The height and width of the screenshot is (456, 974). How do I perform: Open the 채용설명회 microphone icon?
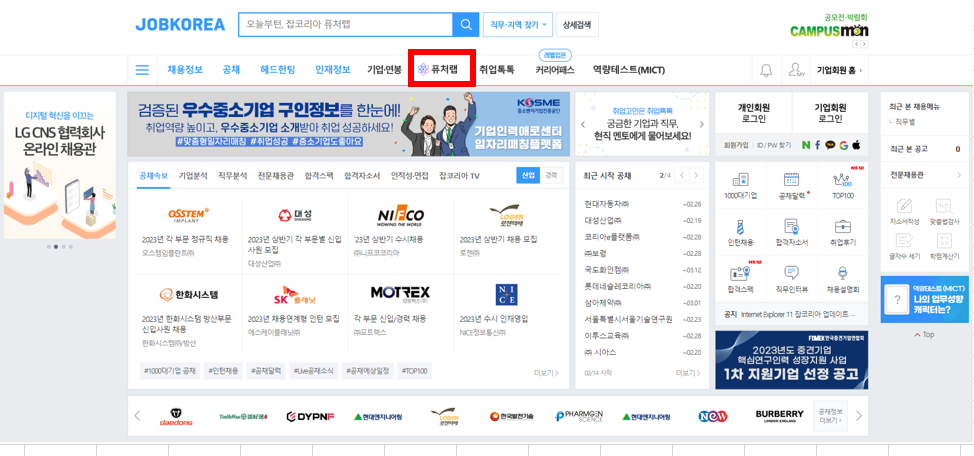842,273
